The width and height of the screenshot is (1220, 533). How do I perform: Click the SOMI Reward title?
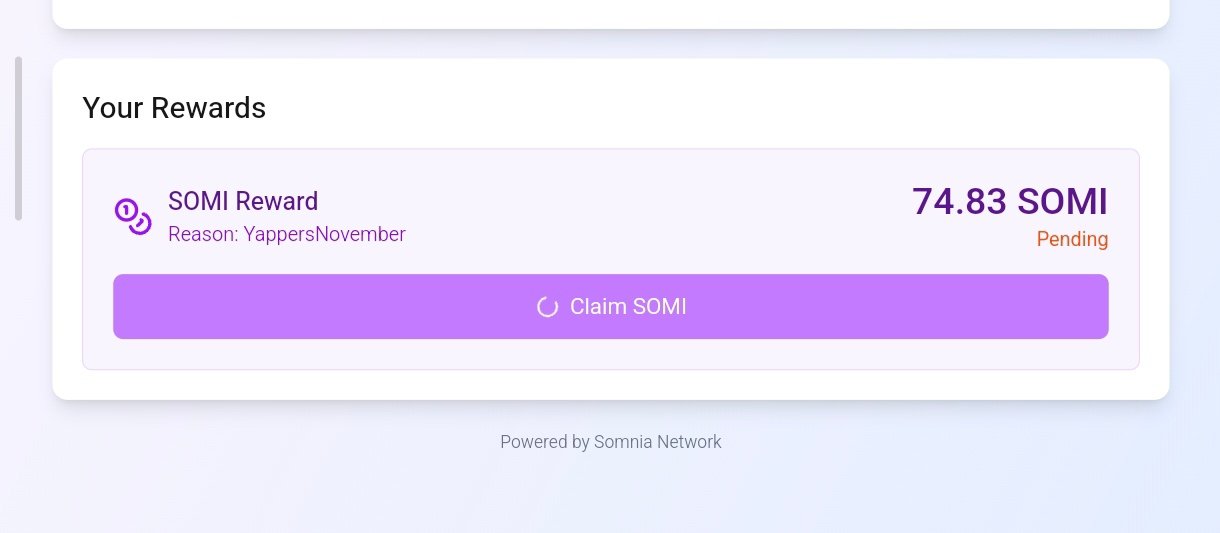point(243,202)
